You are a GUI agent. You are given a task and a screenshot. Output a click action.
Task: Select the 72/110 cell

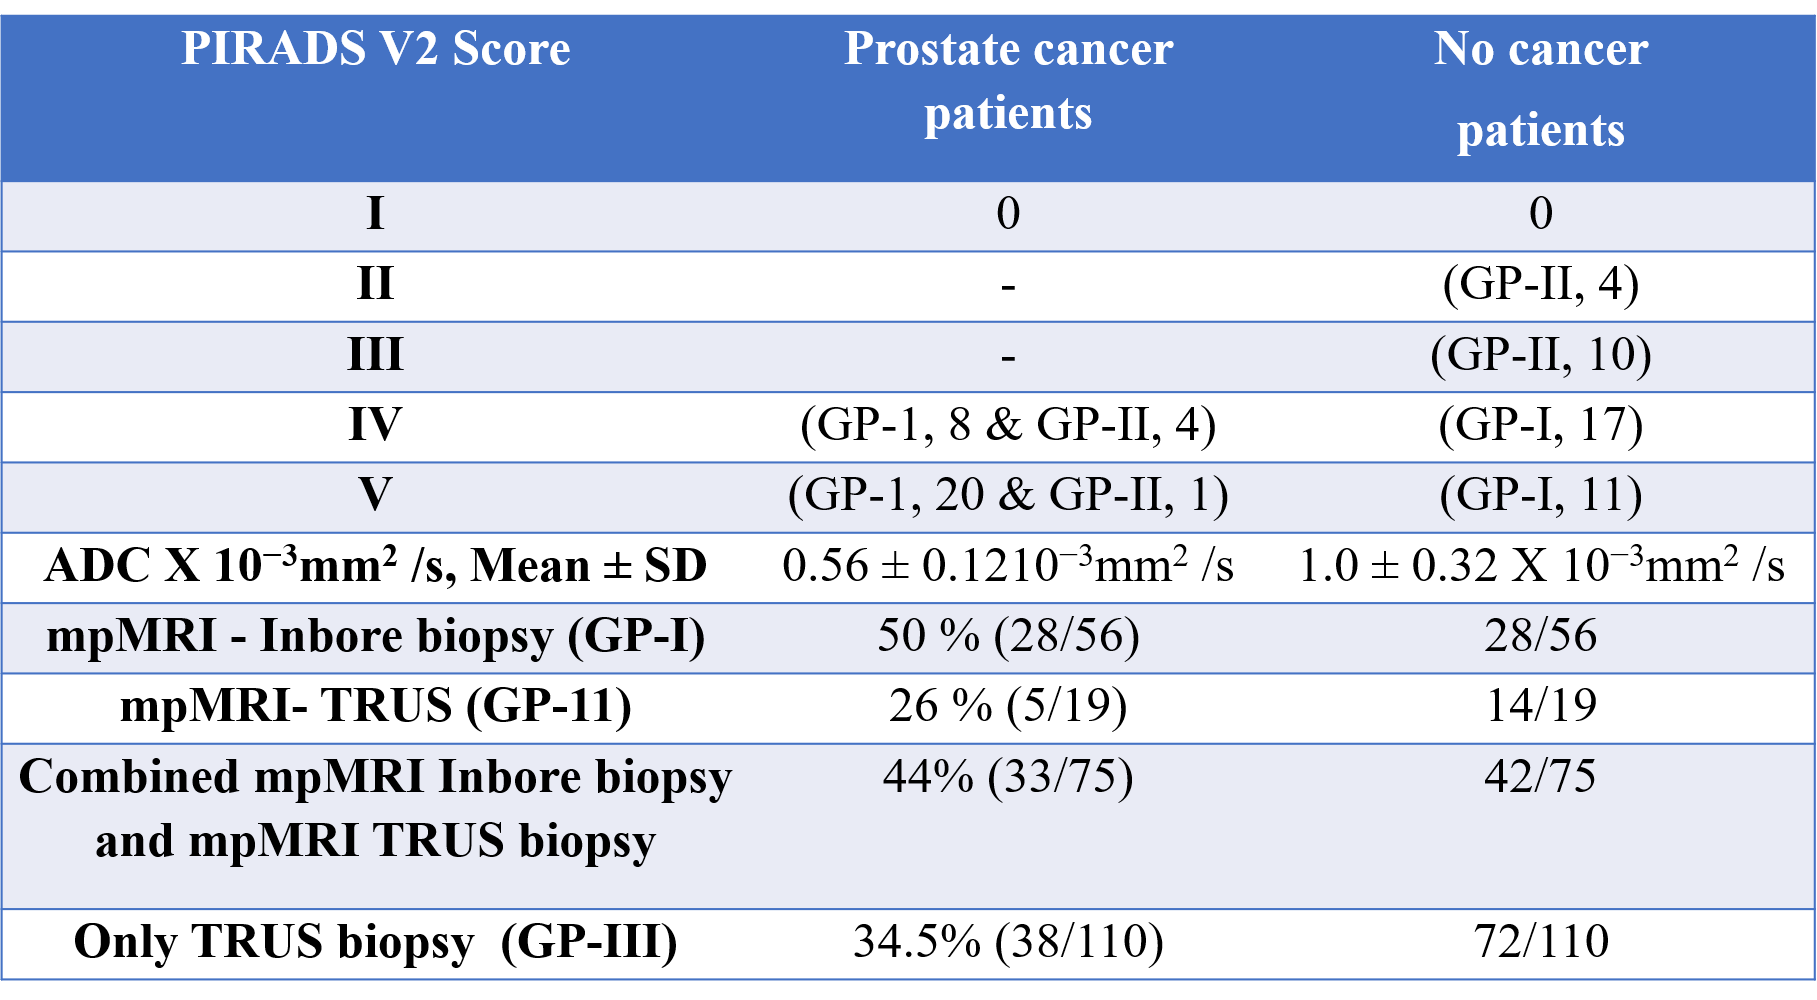pos(1540,942)
